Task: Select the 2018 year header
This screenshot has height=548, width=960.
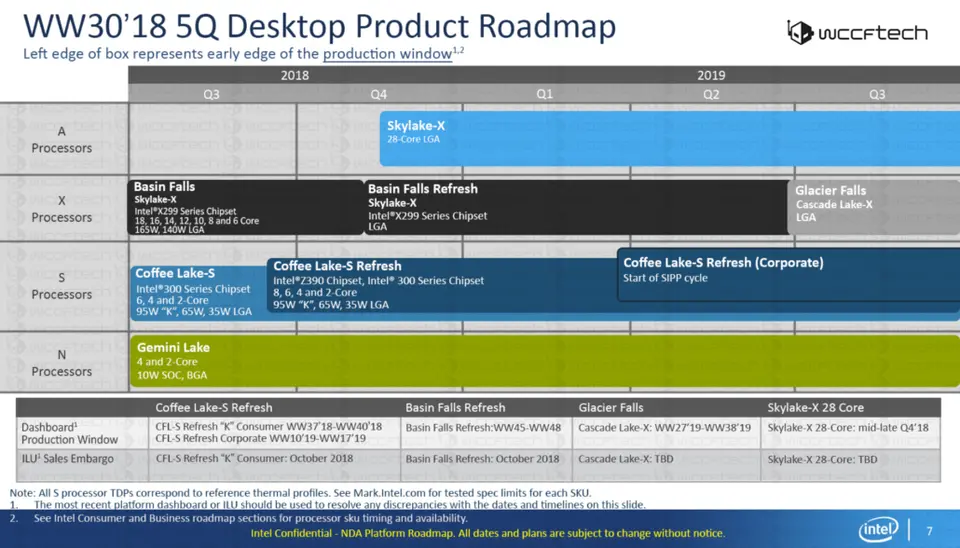Action: (x=295, y=75)
